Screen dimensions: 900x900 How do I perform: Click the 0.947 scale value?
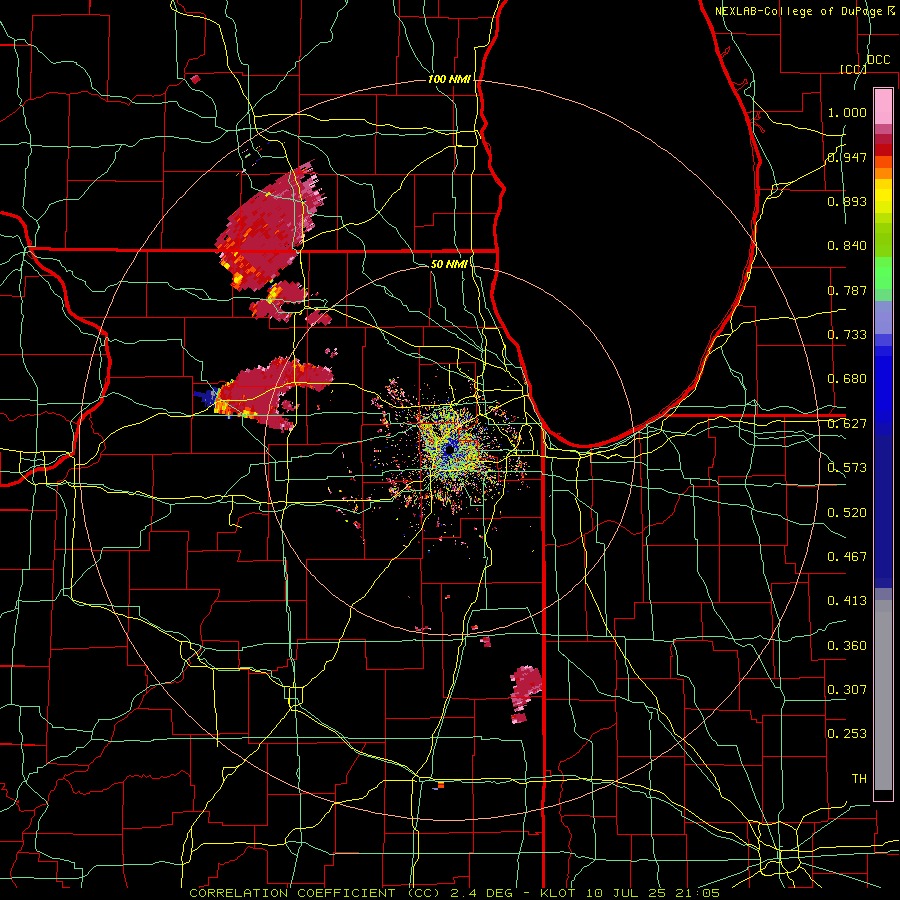pos(847,157)
